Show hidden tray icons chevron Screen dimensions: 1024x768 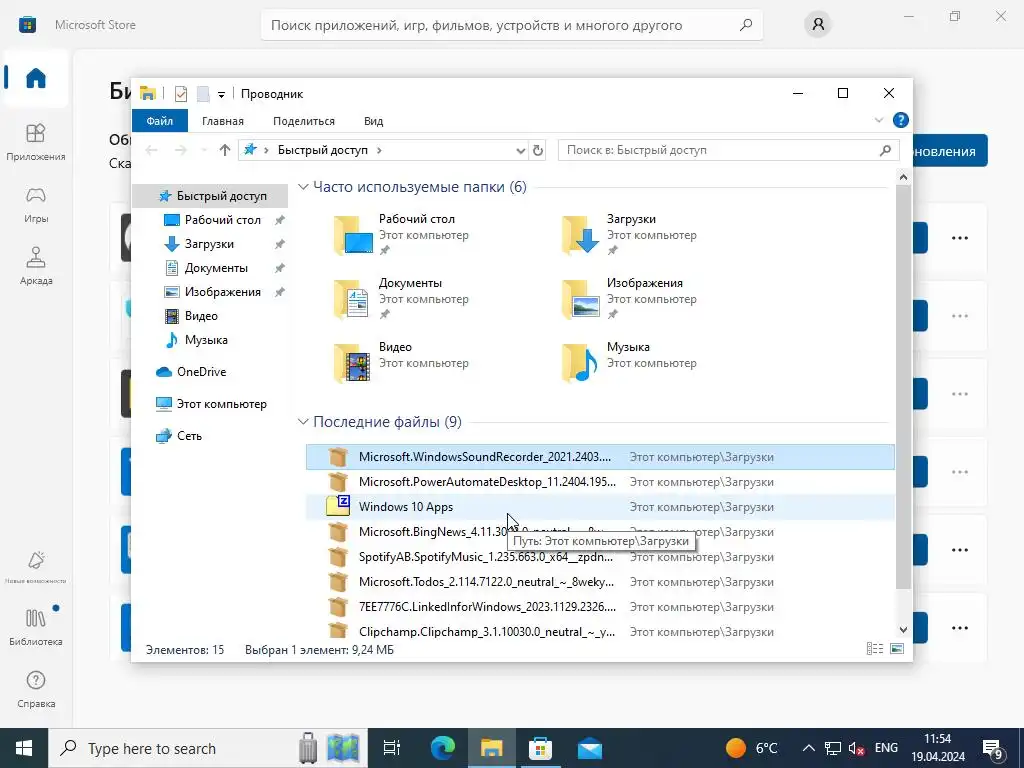pos(808,748)
